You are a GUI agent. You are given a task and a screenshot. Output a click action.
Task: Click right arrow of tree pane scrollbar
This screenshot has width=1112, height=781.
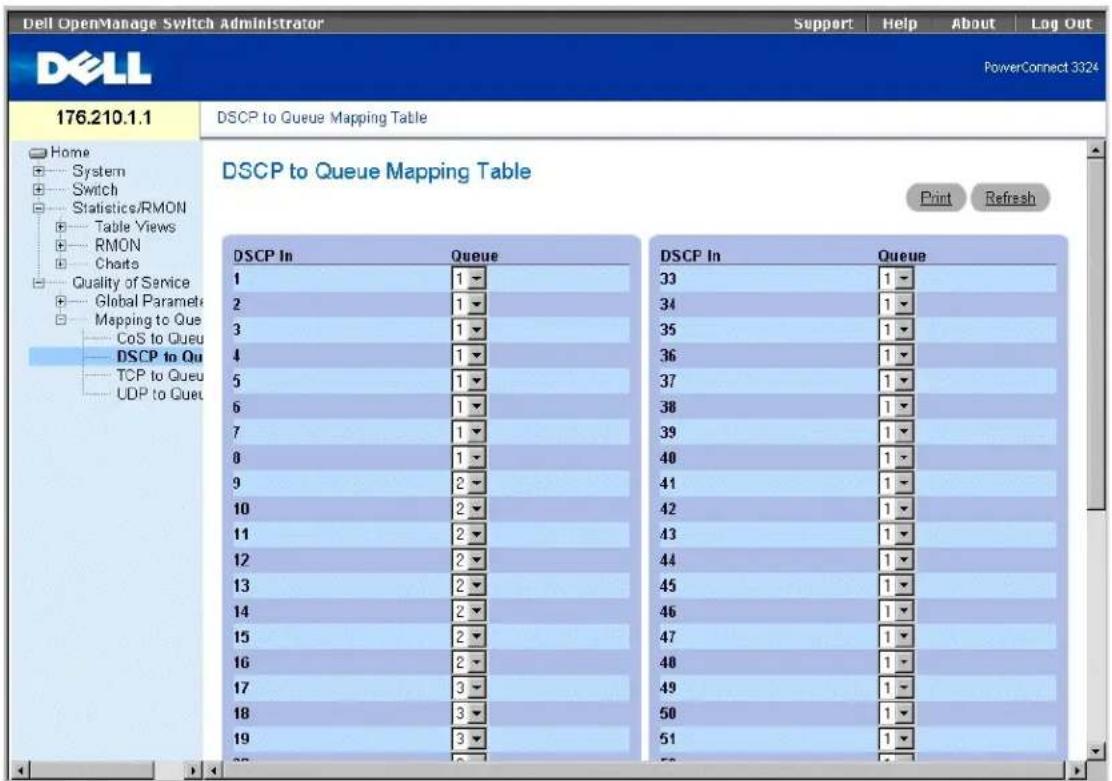(x=194, y=770)
